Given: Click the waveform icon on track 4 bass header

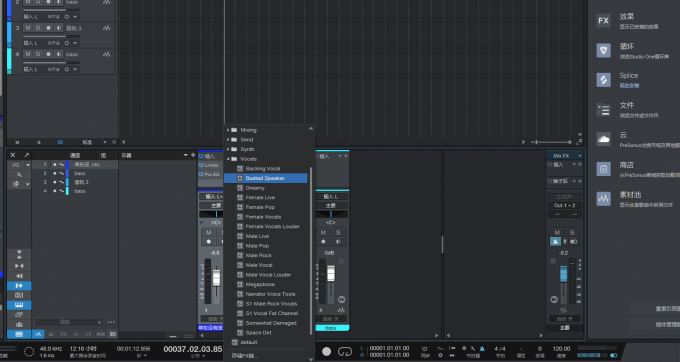Looking at the screenshot, I should click(107, 54).
